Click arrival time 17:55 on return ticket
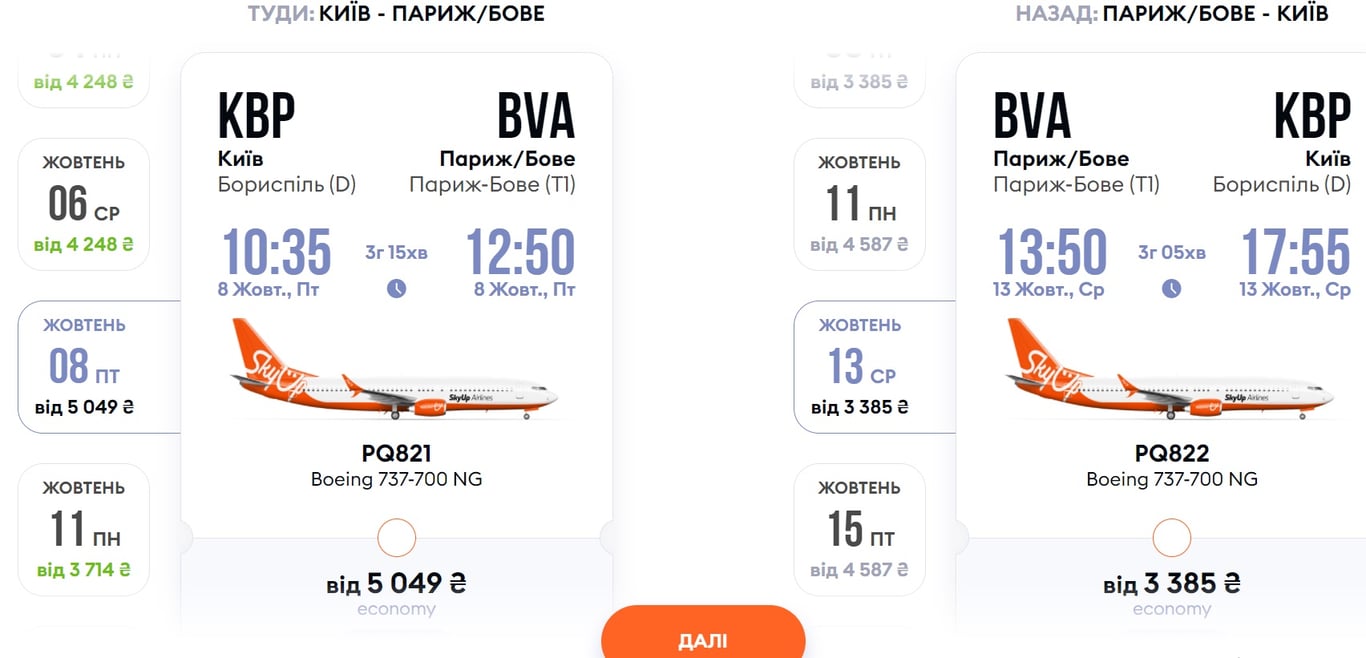 [1295, 252]
